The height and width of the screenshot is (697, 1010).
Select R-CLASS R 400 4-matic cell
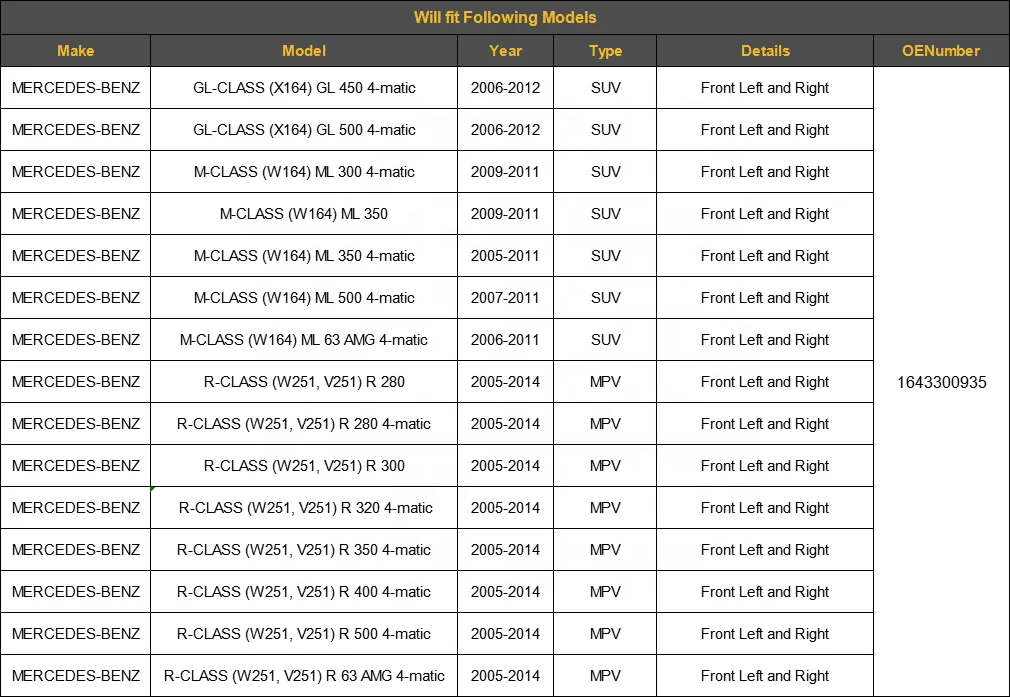coord(304,592)
